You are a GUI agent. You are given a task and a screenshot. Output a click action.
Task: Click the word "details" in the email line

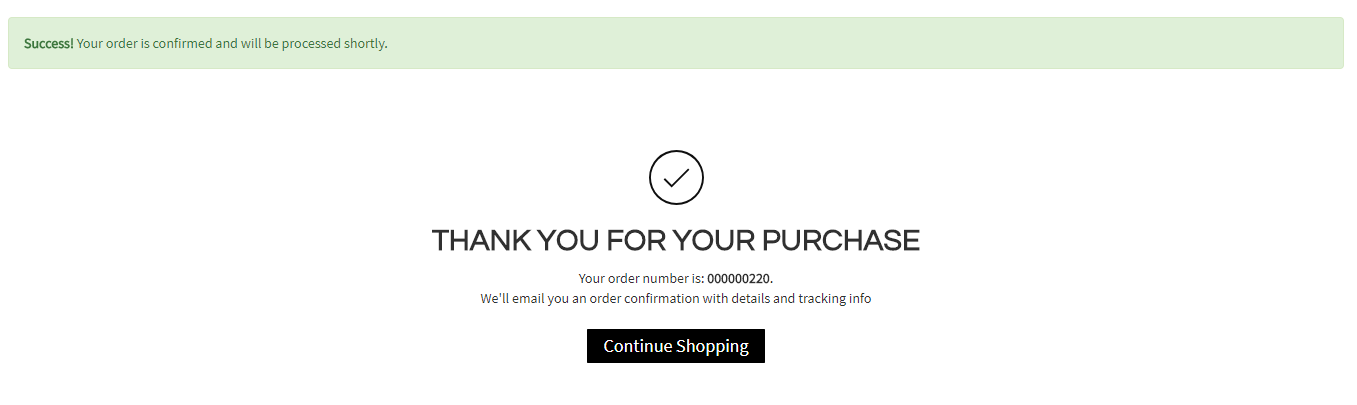[750, 298]
